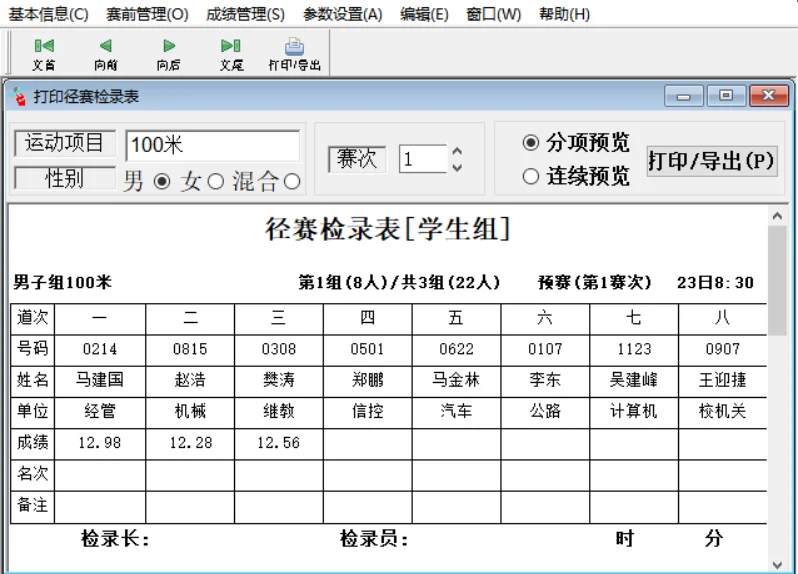Open the 成绩管理(S) menu
This screenshot has width=798, height=574.
(245, 14)
